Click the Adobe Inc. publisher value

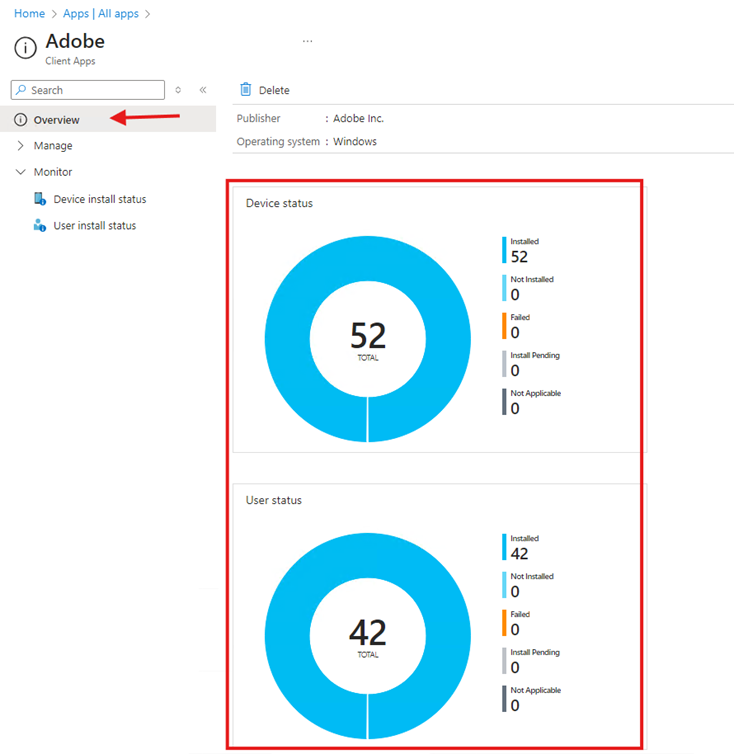tap(358, 118)
